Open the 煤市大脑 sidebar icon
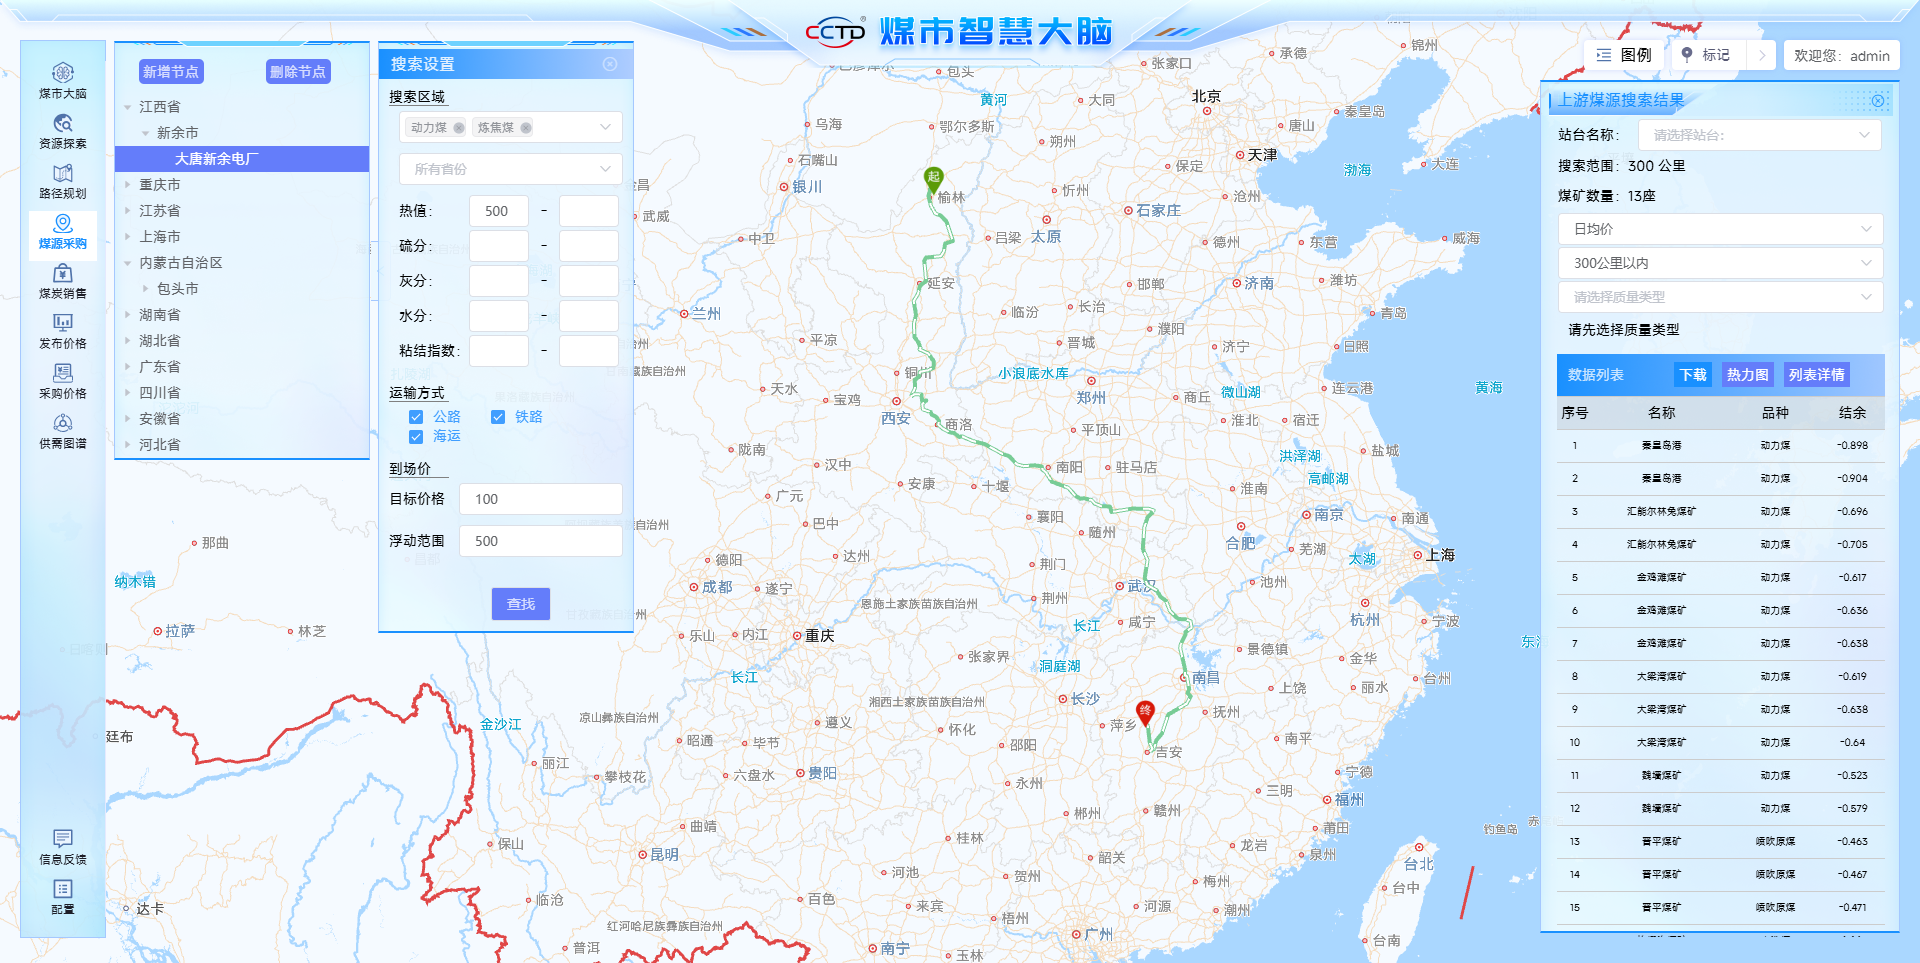Viewport: 1920px width, 963px height. point(62,80)
